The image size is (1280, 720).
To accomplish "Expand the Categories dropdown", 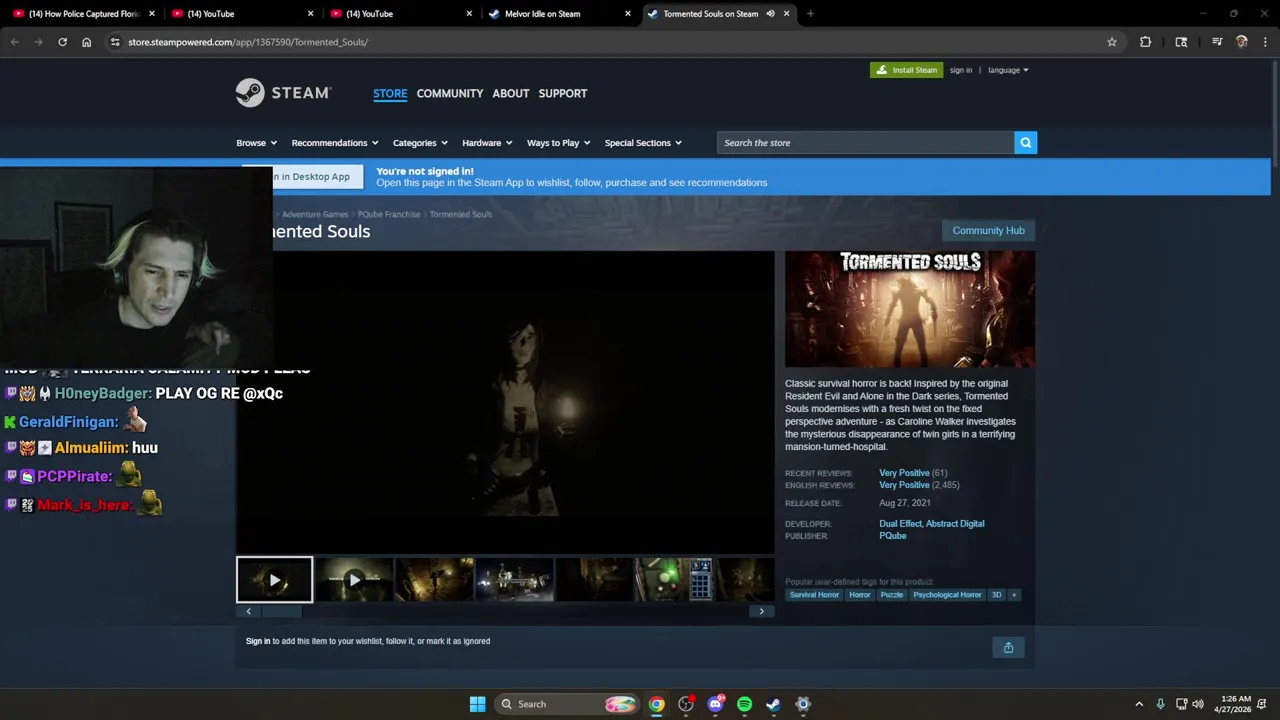I will click(420, 143).
